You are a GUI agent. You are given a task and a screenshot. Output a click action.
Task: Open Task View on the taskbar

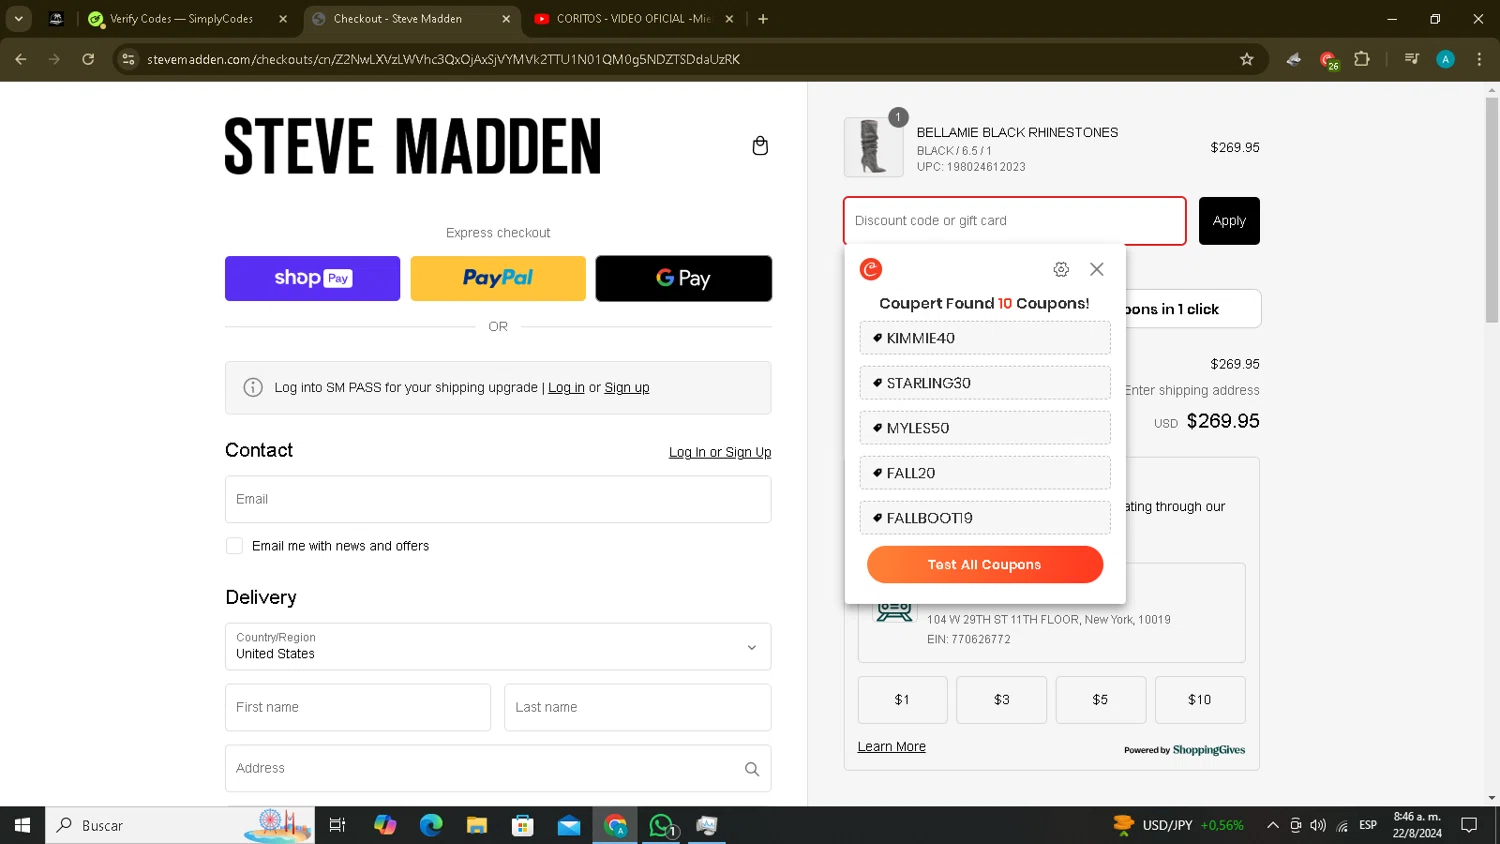(x=337, y=825)
